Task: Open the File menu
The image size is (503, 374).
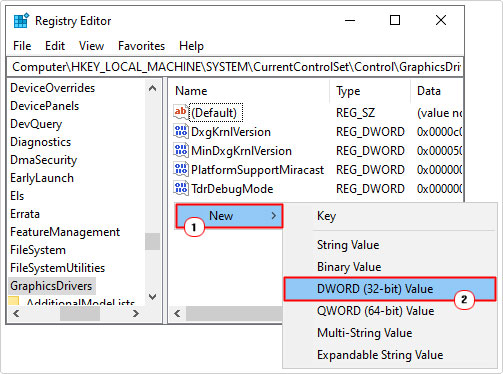Action: (22, 46)
